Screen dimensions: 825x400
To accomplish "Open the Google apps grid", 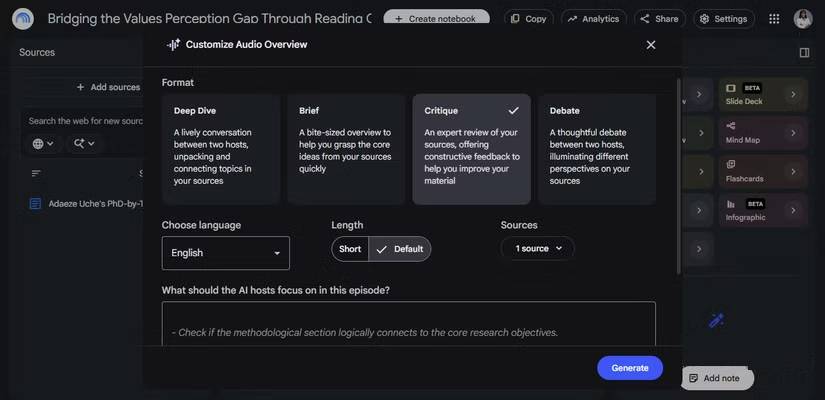I will tap(774, 19).
